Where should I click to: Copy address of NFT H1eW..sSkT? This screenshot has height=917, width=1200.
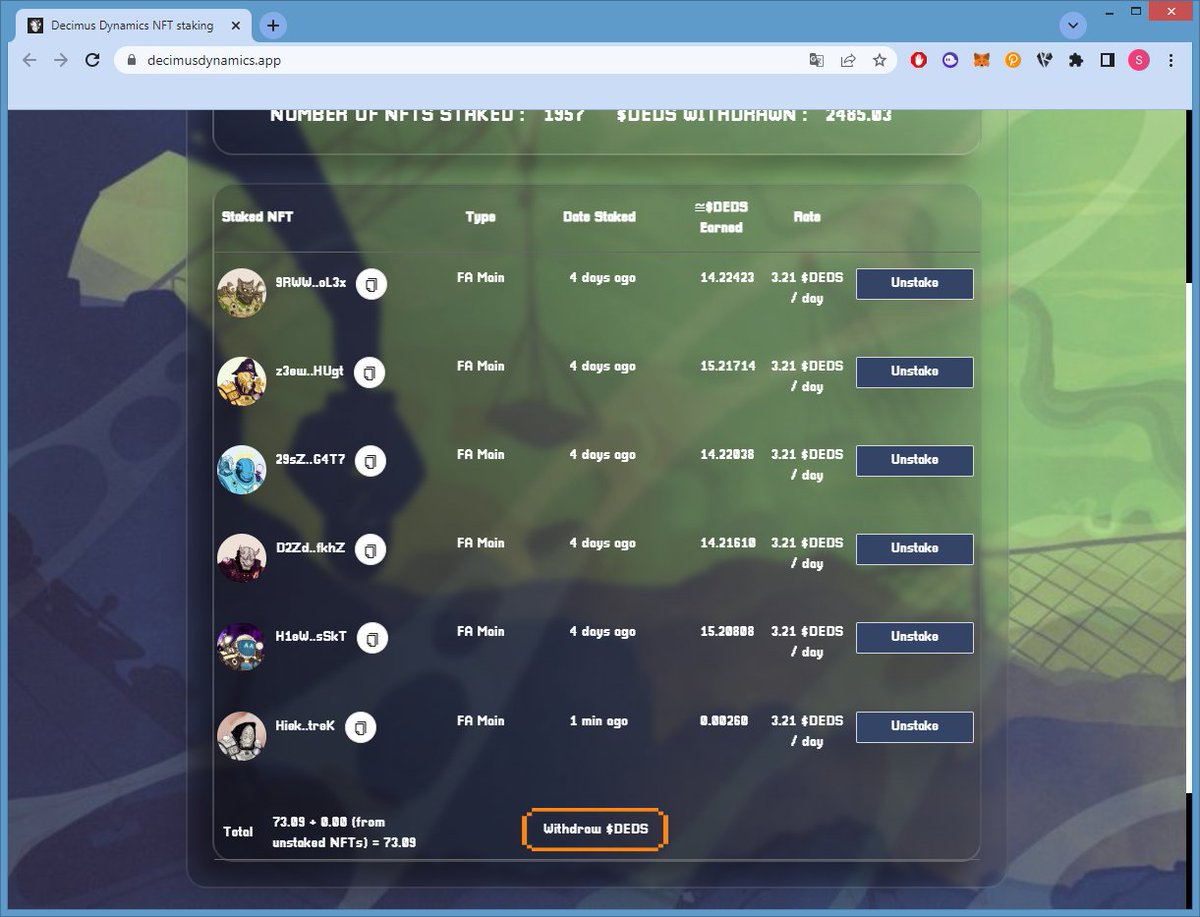point(372,637)
